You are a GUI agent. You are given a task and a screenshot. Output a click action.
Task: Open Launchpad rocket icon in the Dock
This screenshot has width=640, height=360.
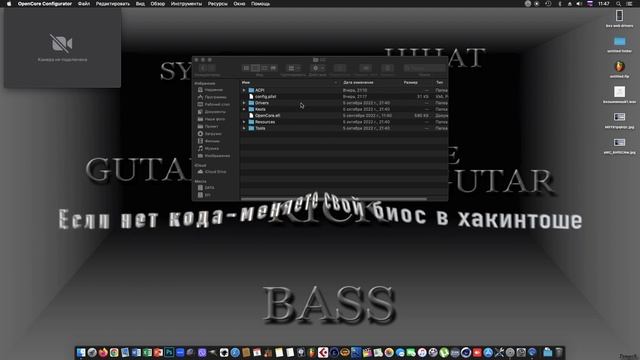coord(92,353)
